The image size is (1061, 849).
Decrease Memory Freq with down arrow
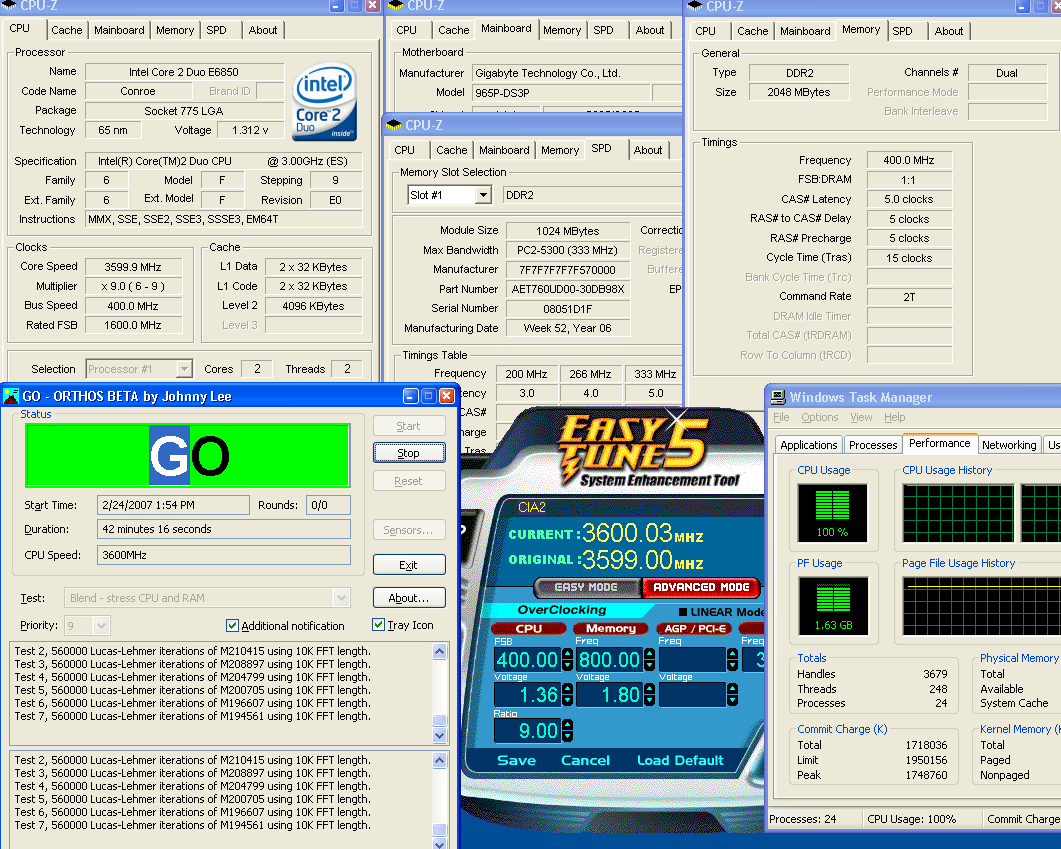649,666
